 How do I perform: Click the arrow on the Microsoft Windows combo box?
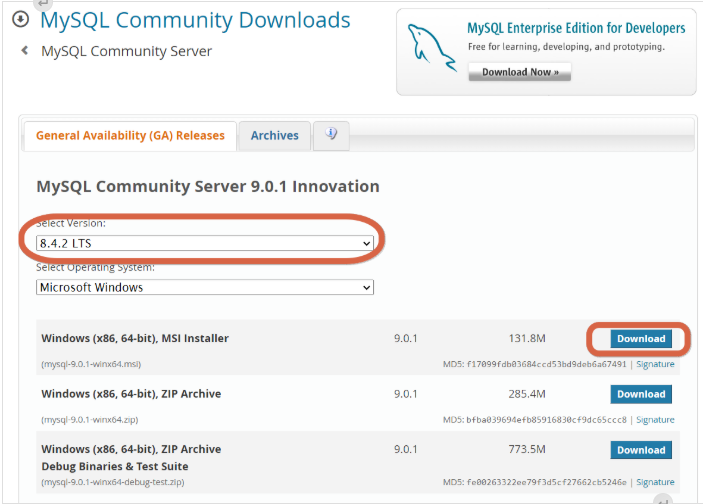click(x=366, y=287)
